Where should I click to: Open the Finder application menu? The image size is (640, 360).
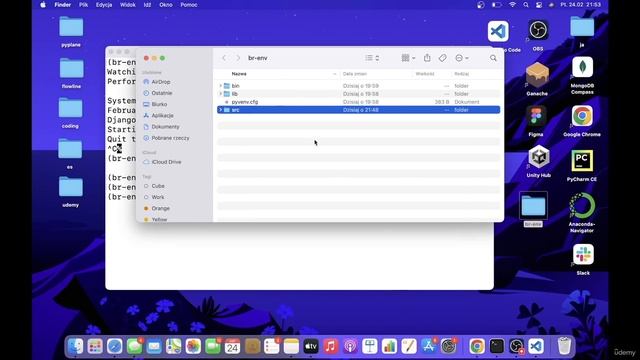tap(63, 5)
